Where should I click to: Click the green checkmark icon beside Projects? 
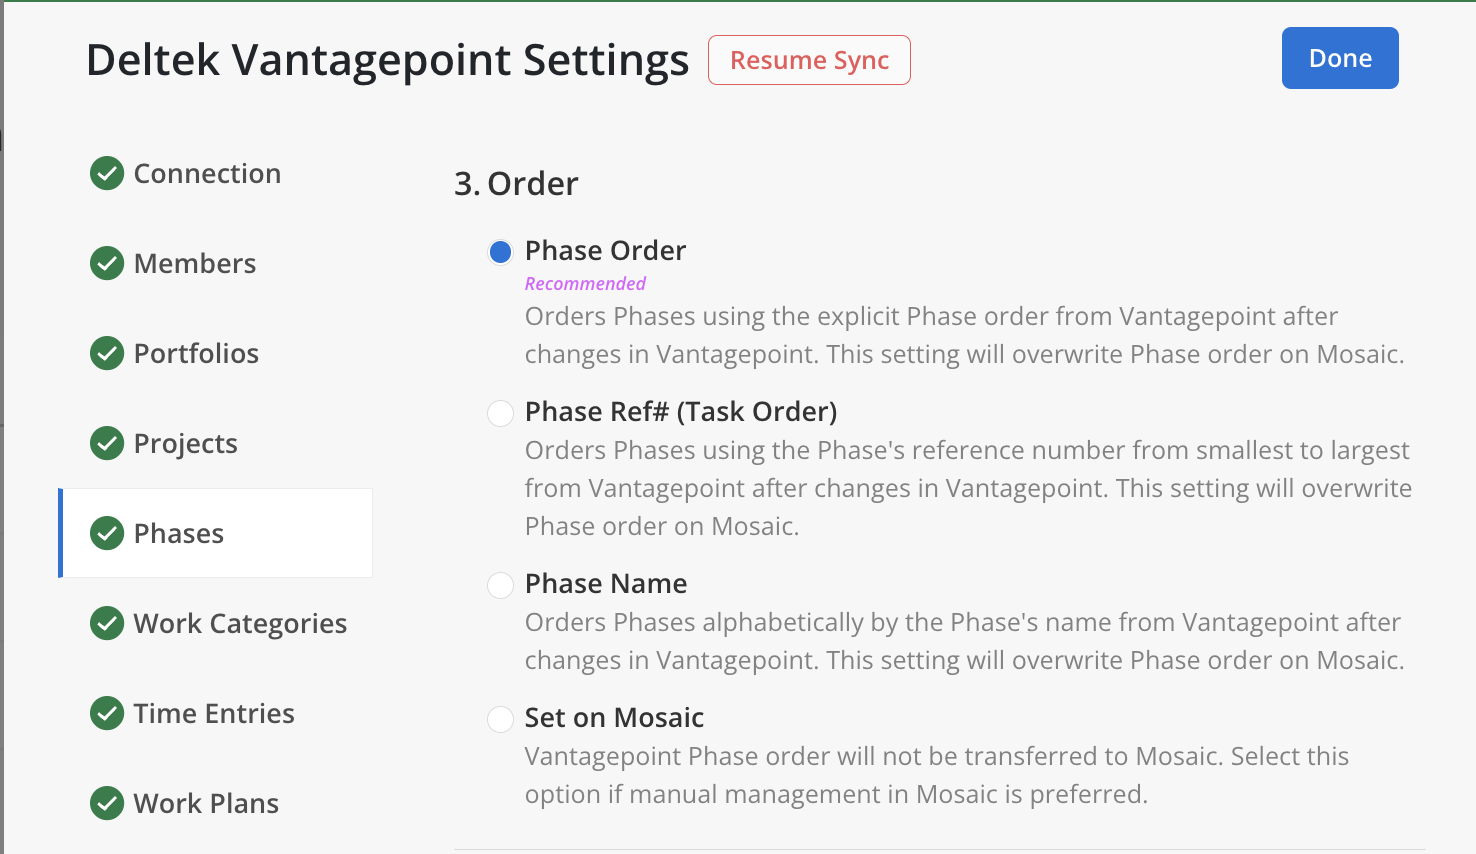107,443
